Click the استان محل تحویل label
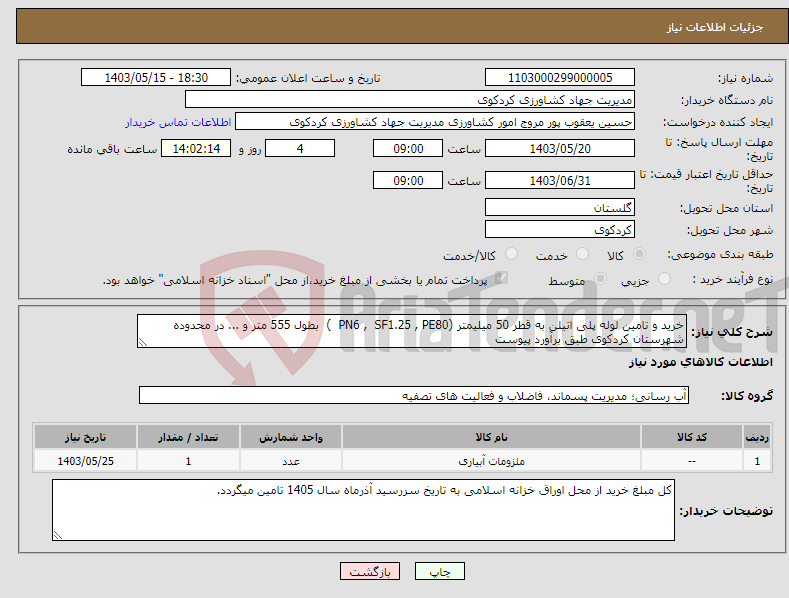This screenshot has height=598, width=789. [x=727, y=208]
